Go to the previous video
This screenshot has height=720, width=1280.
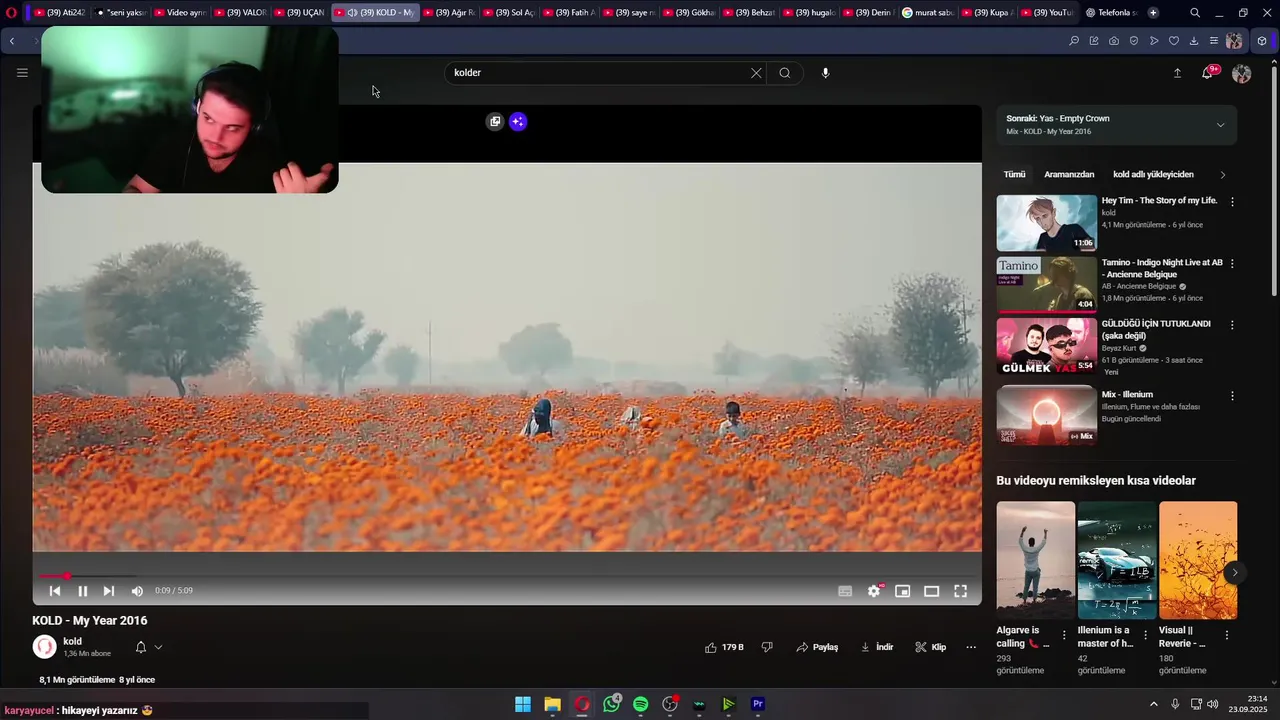click(55, 591)
